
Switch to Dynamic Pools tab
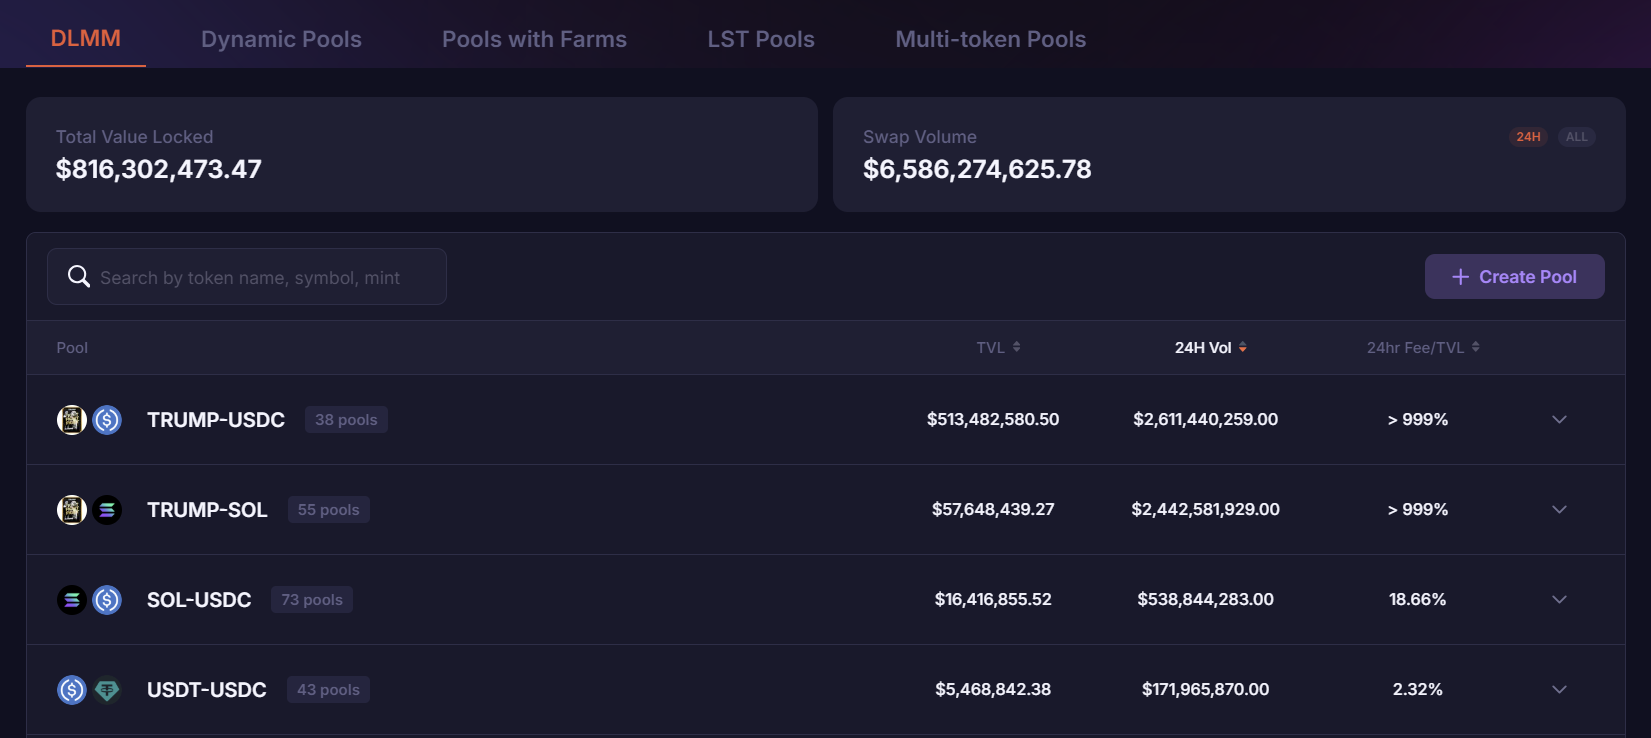[x=281, y=39]
